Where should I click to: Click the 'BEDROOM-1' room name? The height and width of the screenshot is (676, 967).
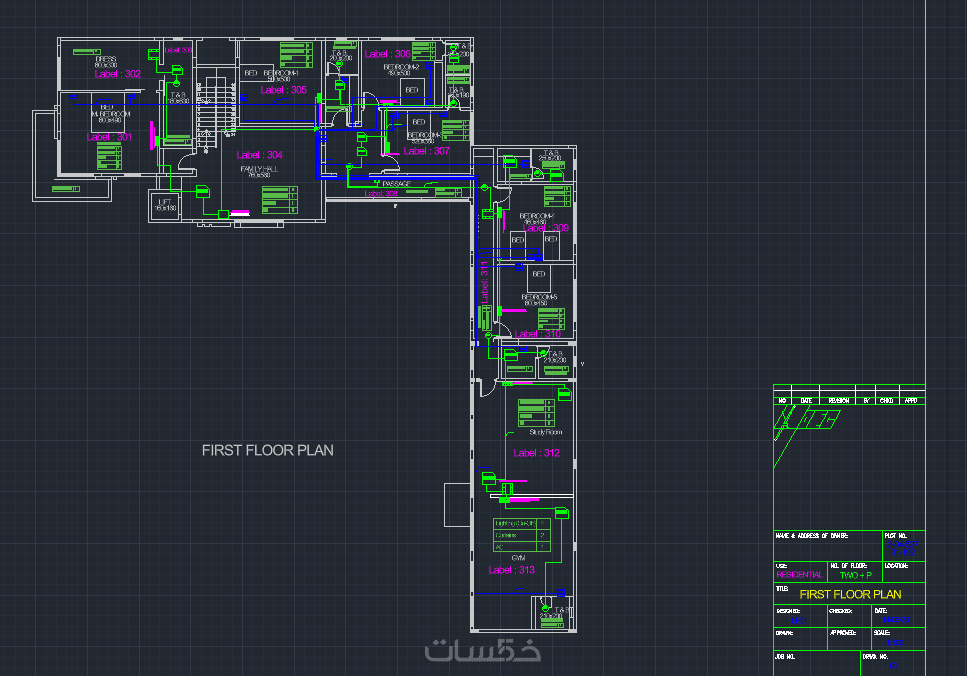point(281,73)
